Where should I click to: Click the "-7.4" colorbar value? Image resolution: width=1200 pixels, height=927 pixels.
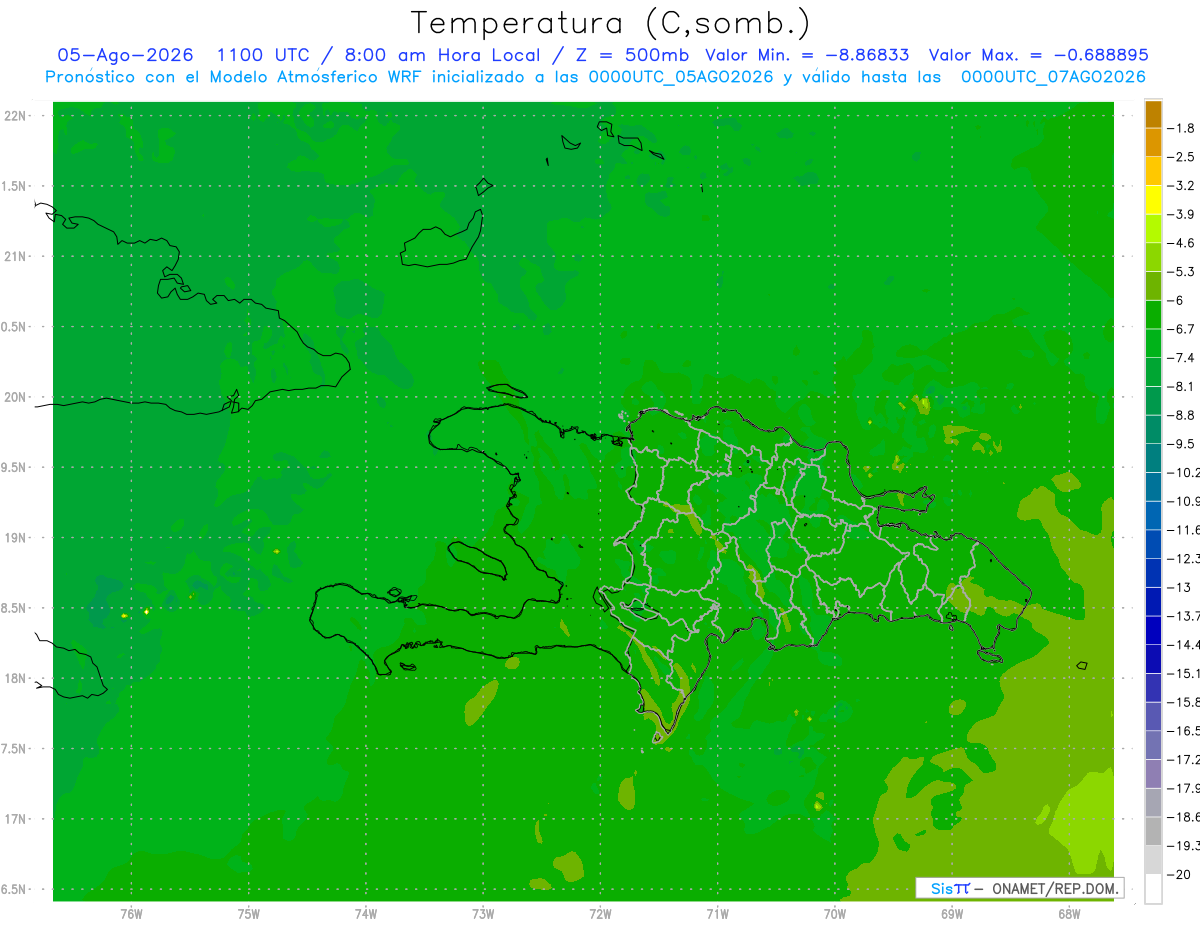point(1183,358)
